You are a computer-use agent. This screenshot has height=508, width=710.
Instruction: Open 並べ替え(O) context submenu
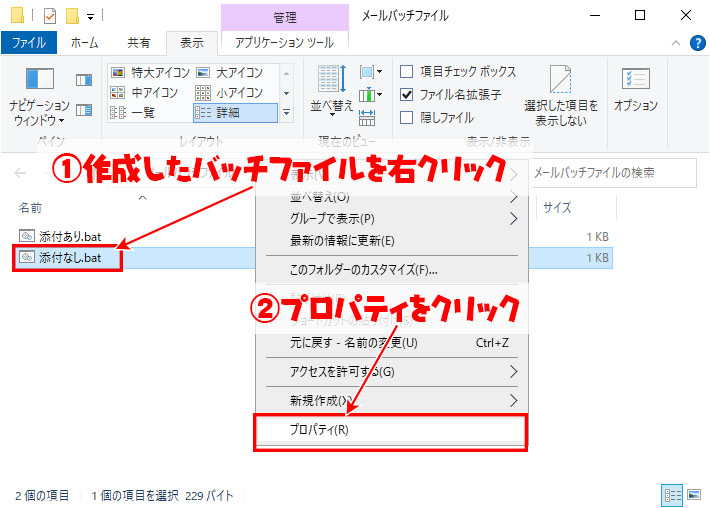click(392, 197)
